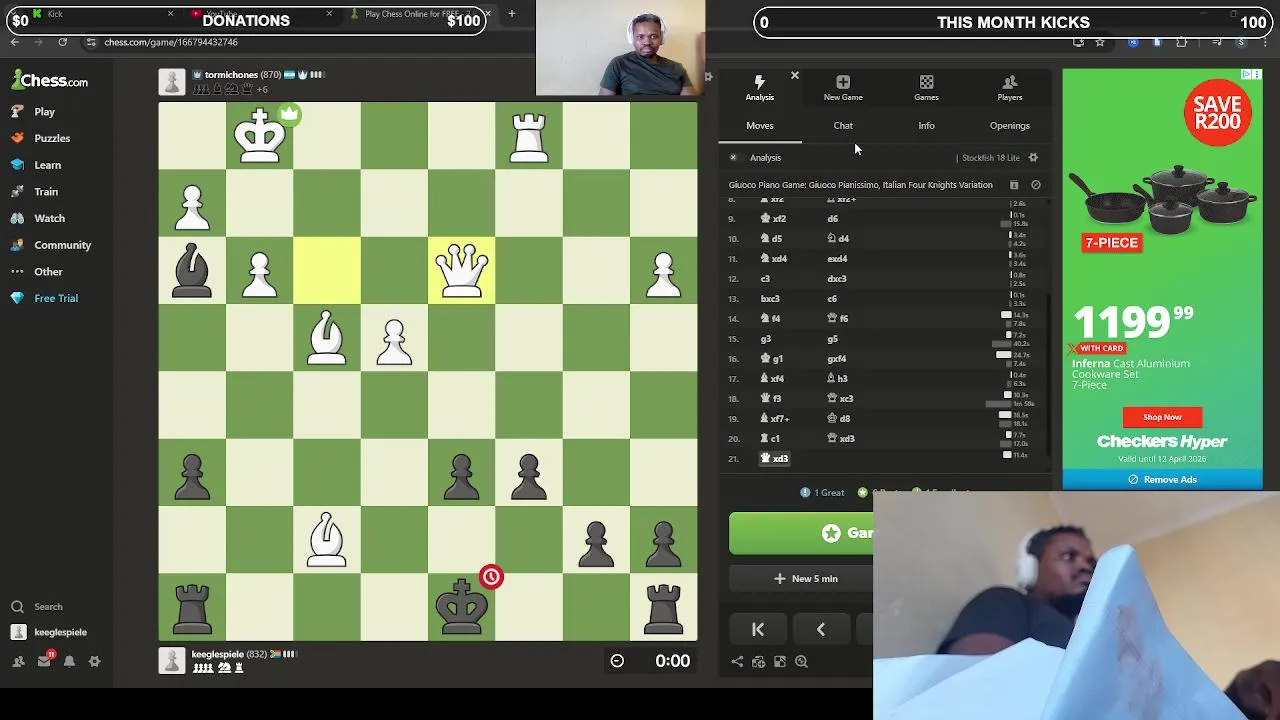
Task: Click the white queen on the board
Action: tap(462, 271)
